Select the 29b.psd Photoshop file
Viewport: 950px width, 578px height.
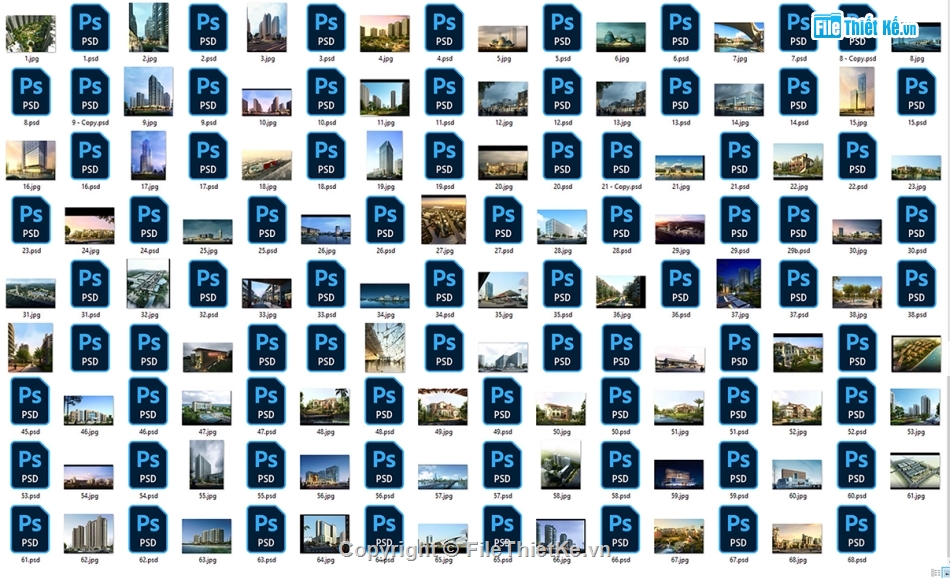[799, 220]
